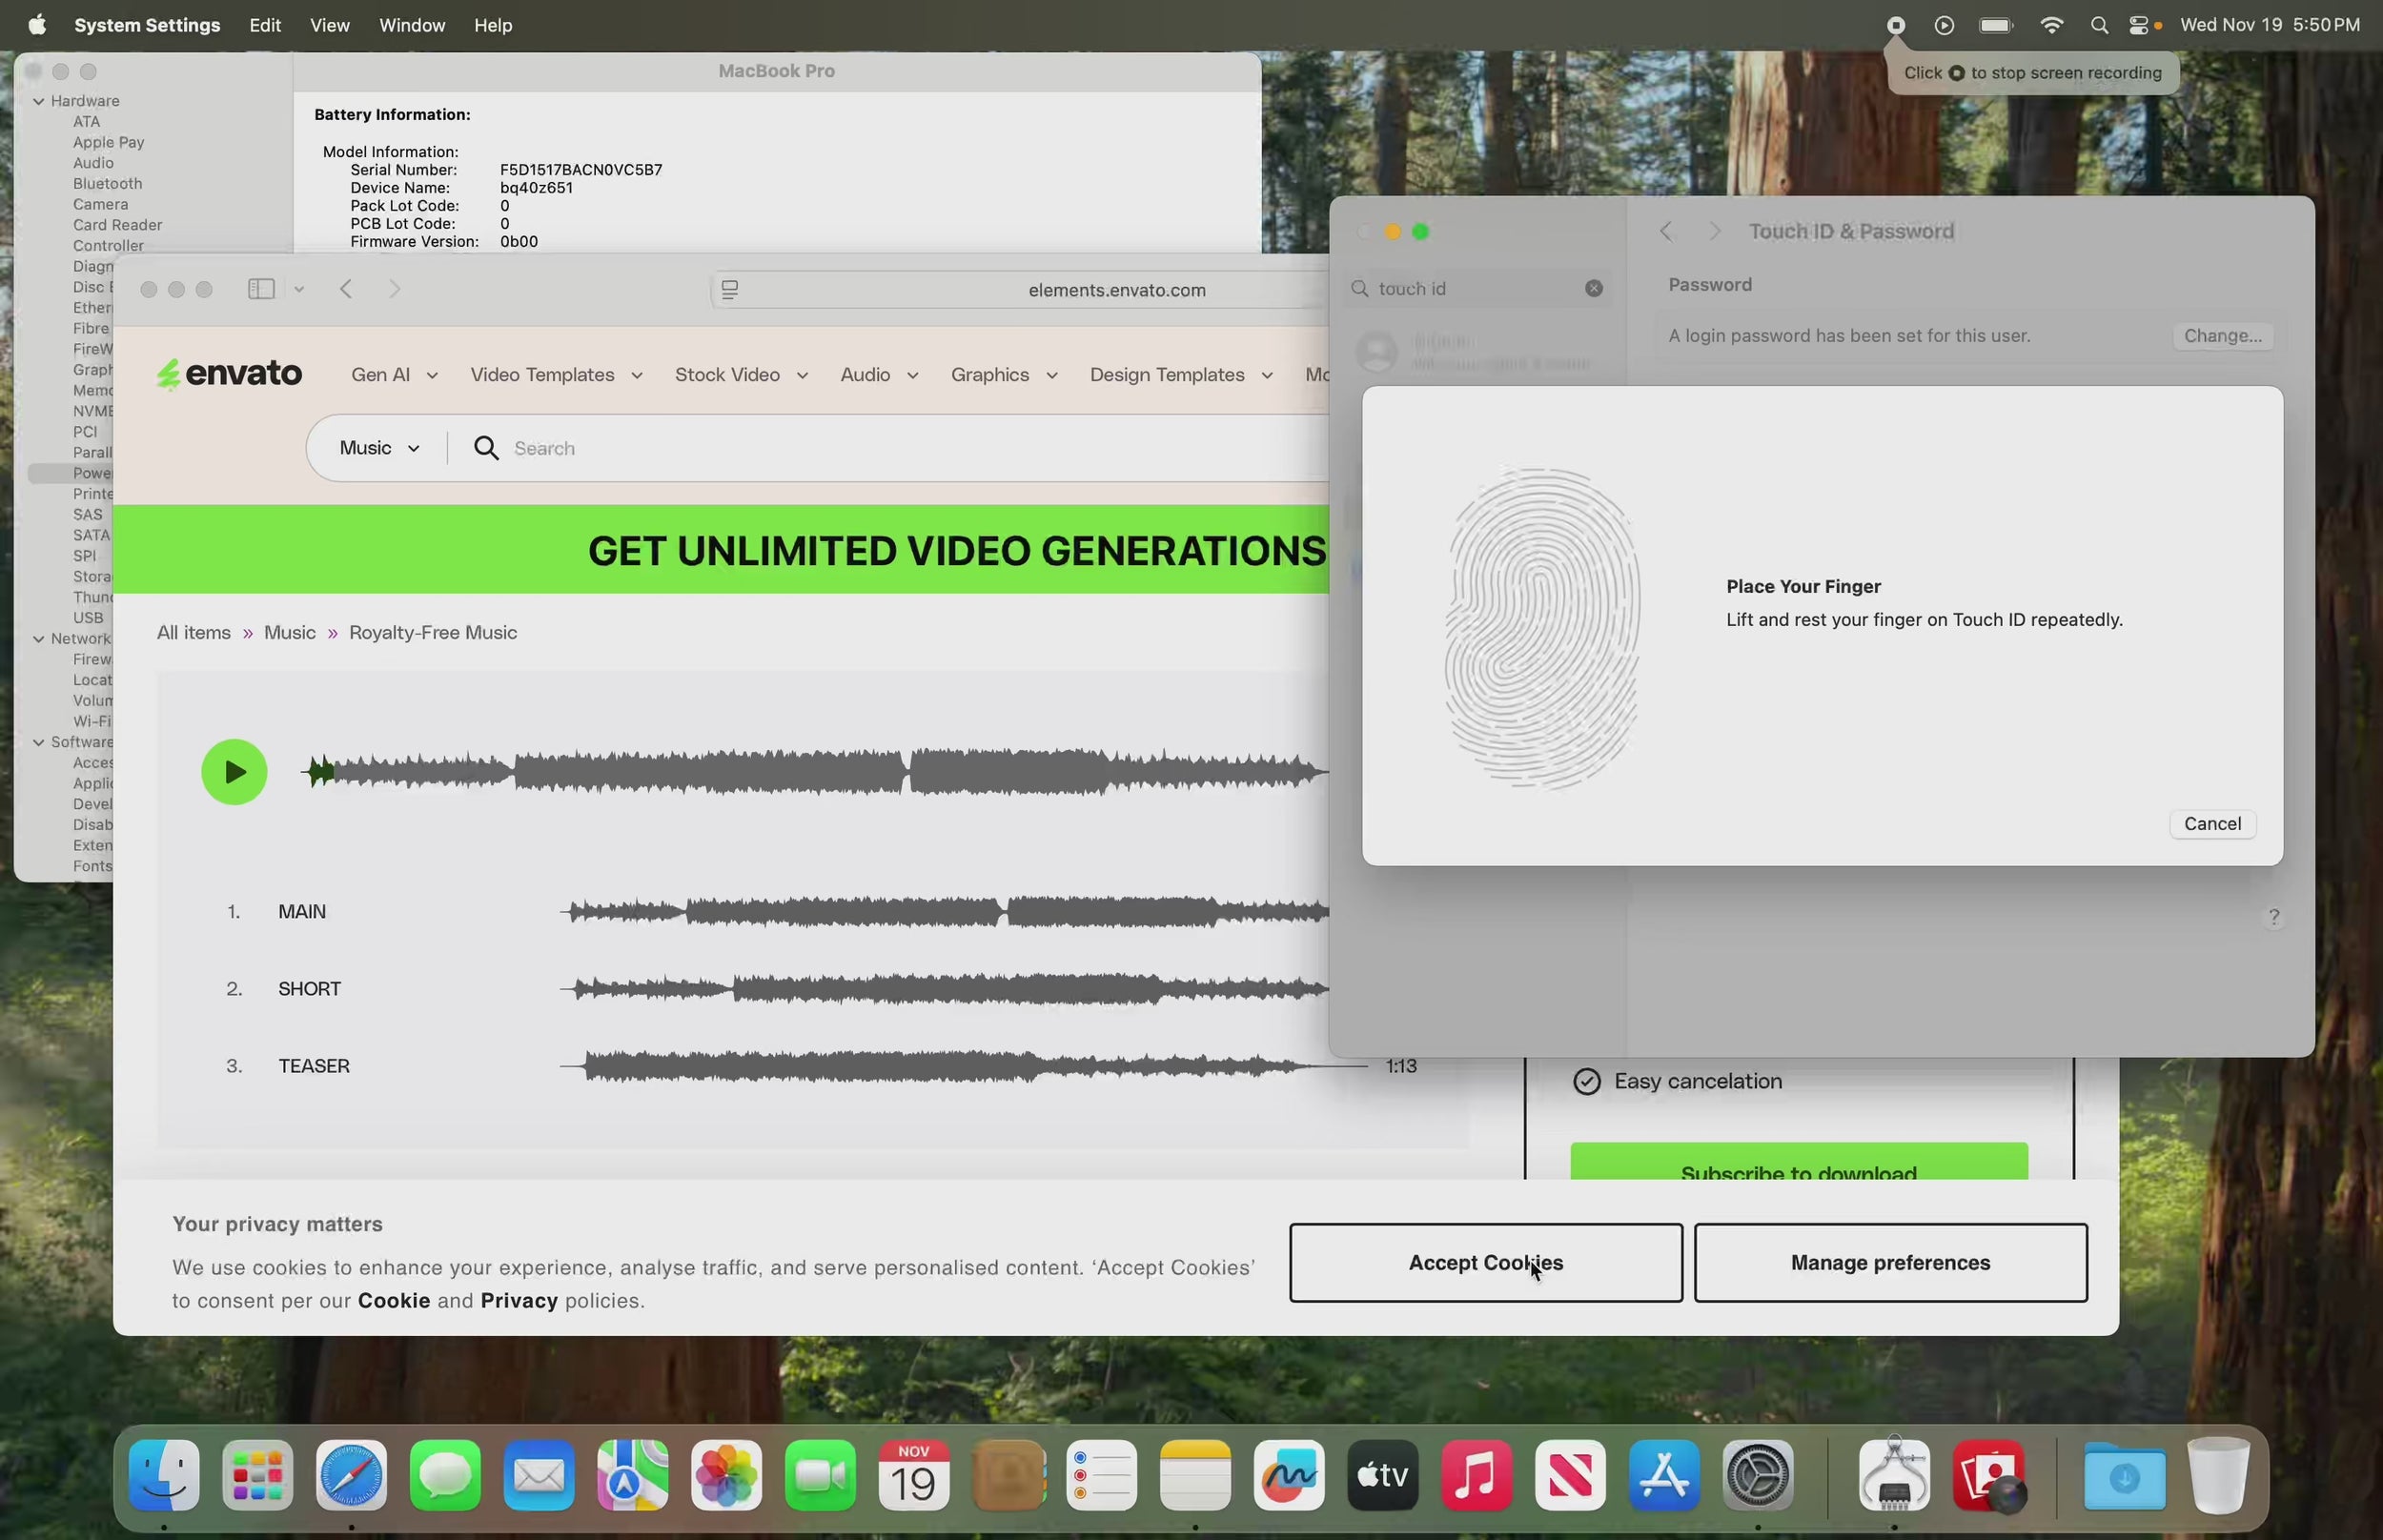Open the Edit menu

(265, 26)
